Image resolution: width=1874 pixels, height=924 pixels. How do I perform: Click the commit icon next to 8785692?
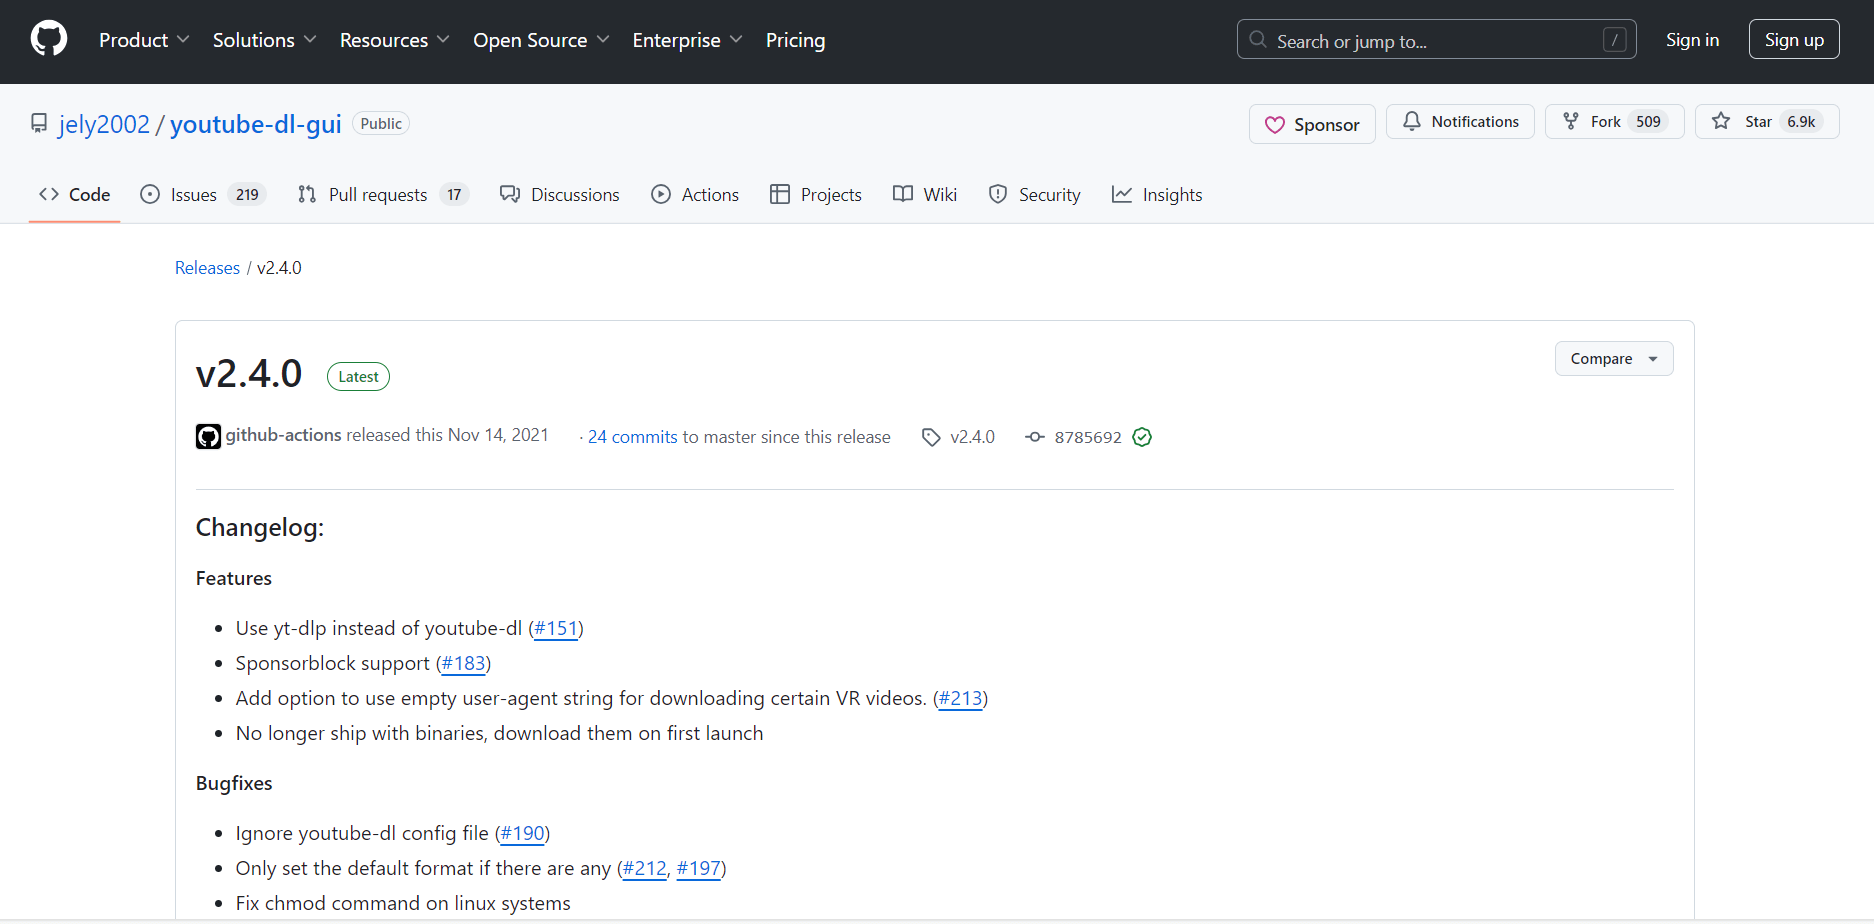point(1035,437)
